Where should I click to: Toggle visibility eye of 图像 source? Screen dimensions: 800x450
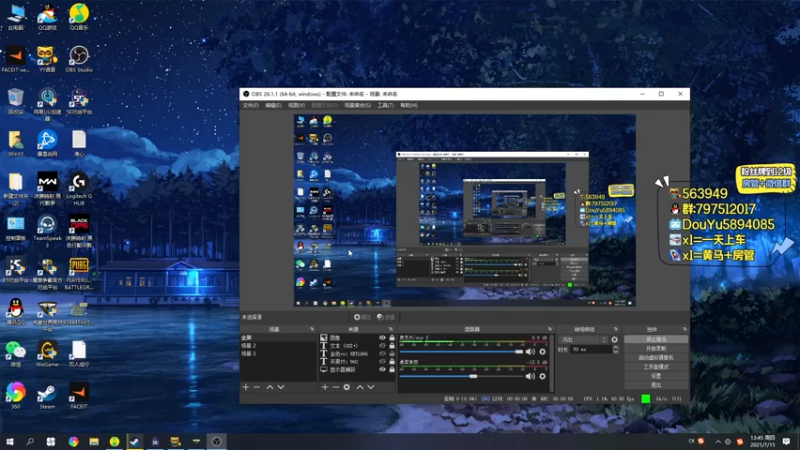point(382,338)
